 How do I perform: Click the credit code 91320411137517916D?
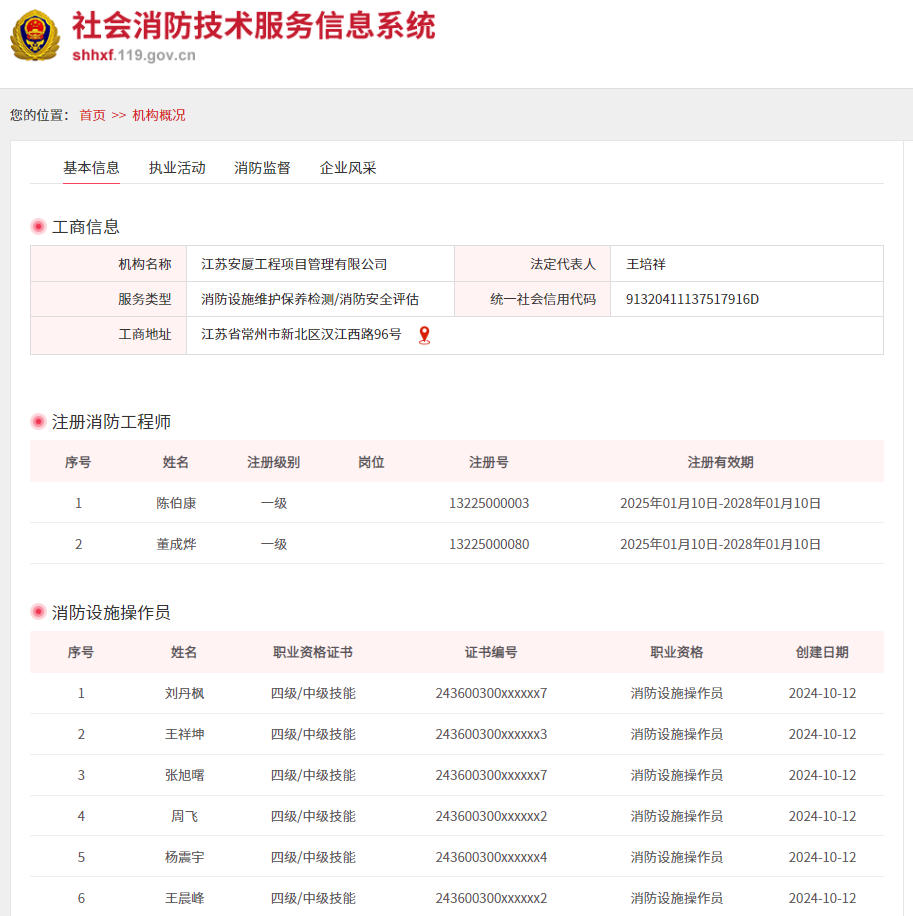point(692,299)
